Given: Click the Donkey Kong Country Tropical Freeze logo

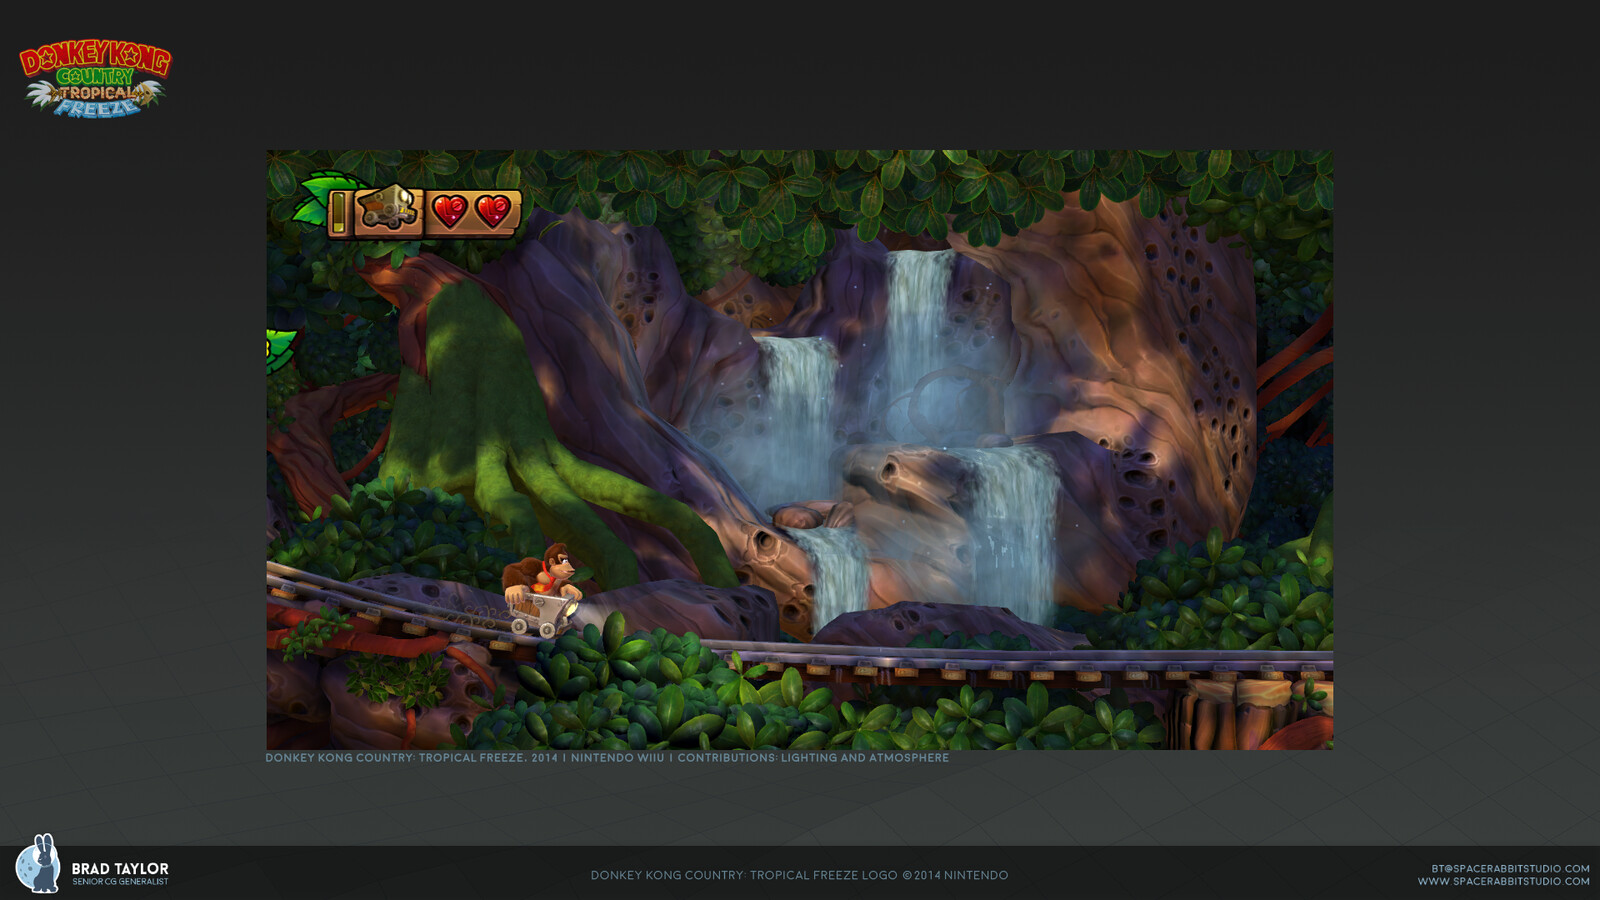Looking at the screenshot, I should point(95,79).
